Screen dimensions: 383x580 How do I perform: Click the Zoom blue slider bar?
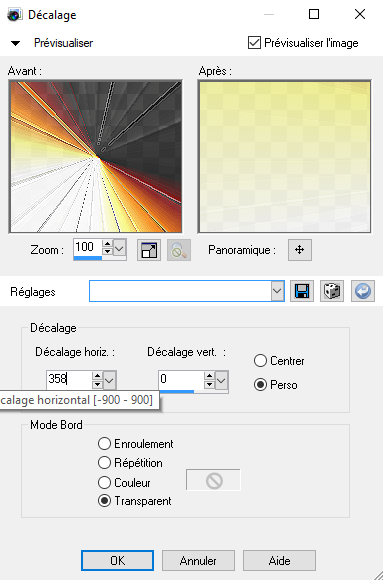[88, 258]
